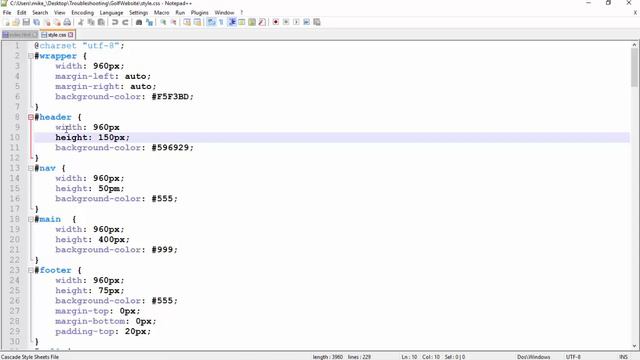Open the Settings menu
The image size is (640, 360).
point(139,13)
